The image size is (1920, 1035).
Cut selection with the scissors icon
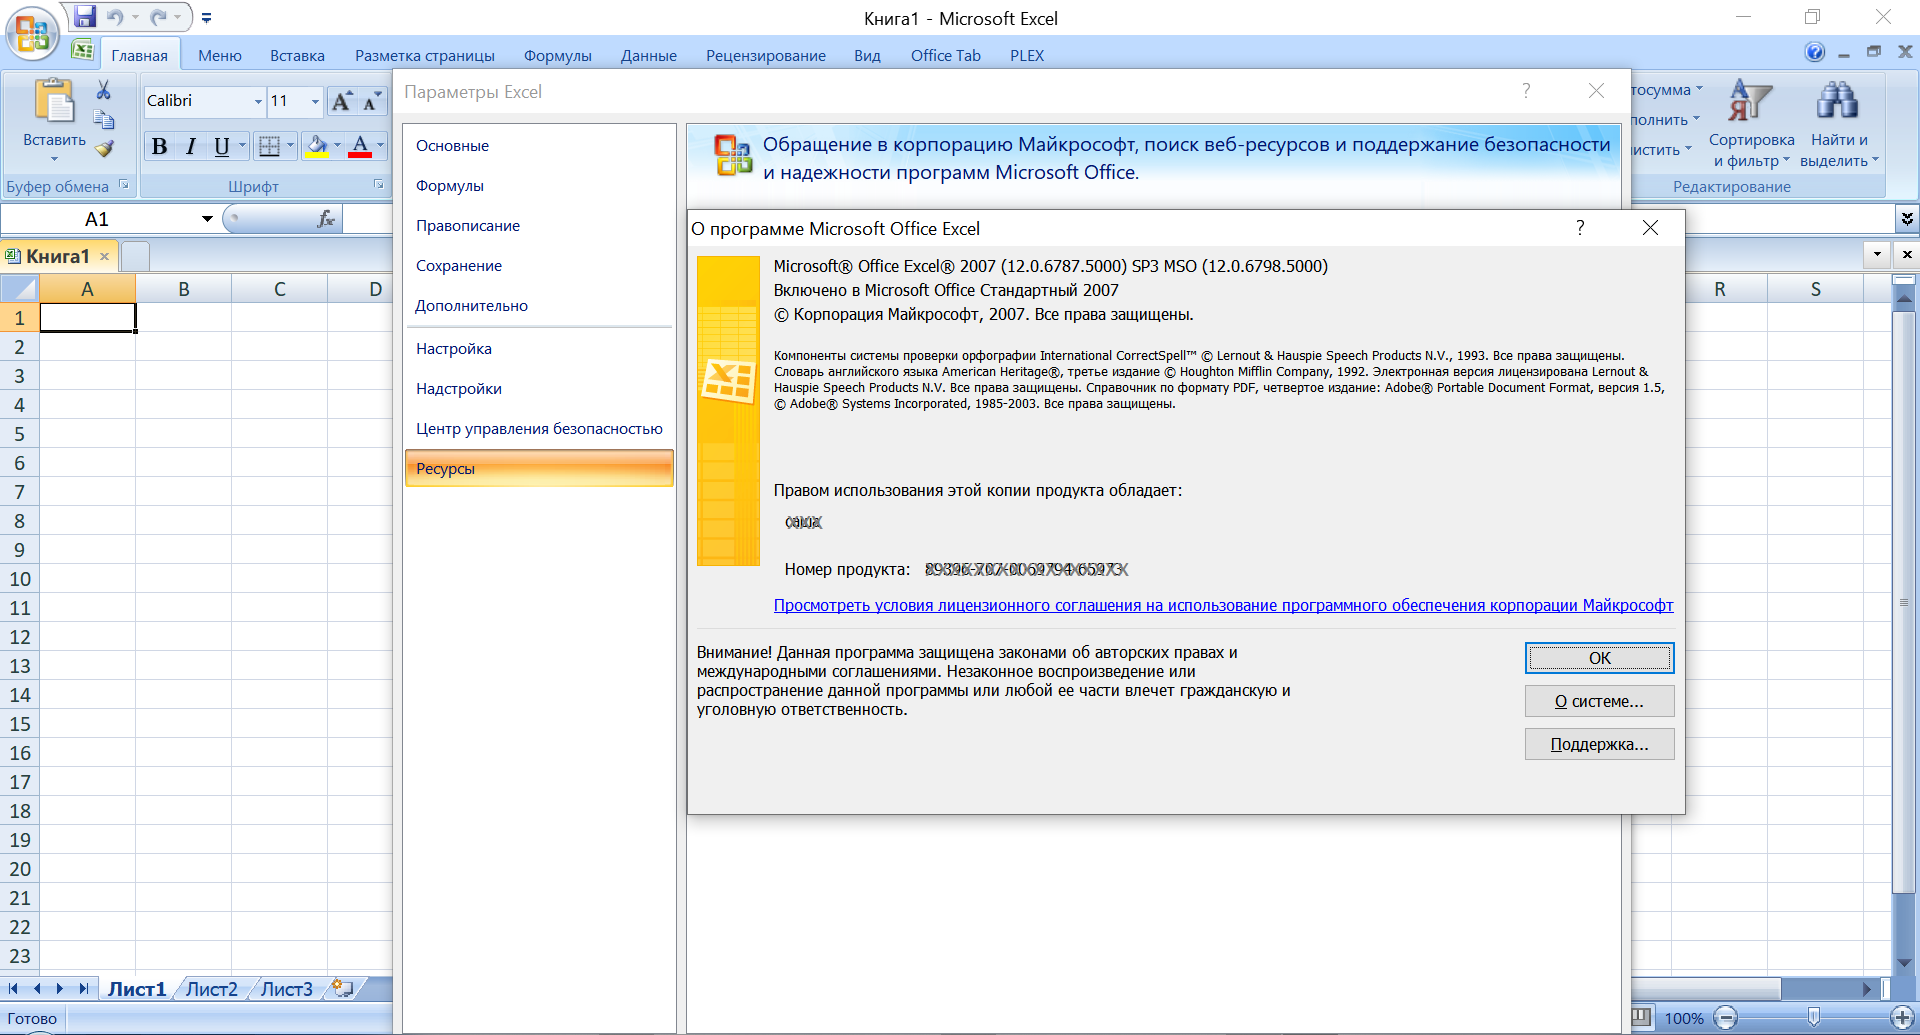coord(103,90)
